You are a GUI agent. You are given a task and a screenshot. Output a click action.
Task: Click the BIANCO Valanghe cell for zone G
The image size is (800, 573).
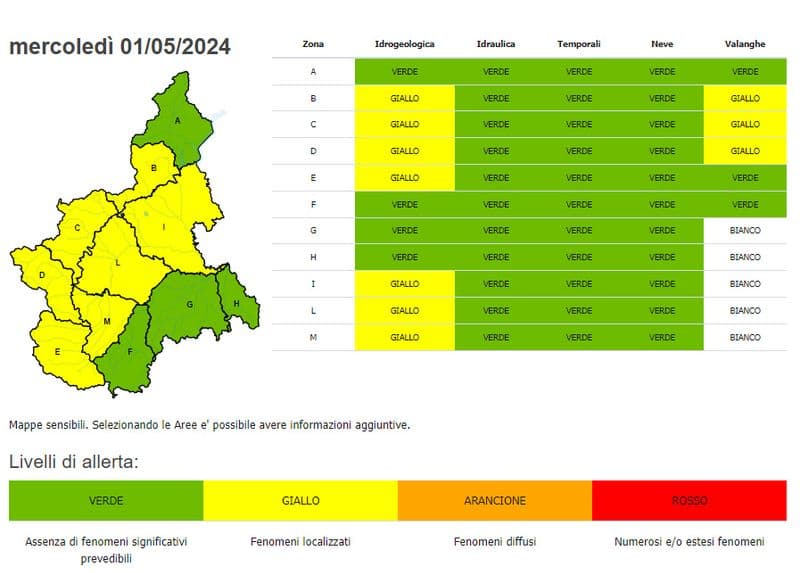[x=745, y=230]
